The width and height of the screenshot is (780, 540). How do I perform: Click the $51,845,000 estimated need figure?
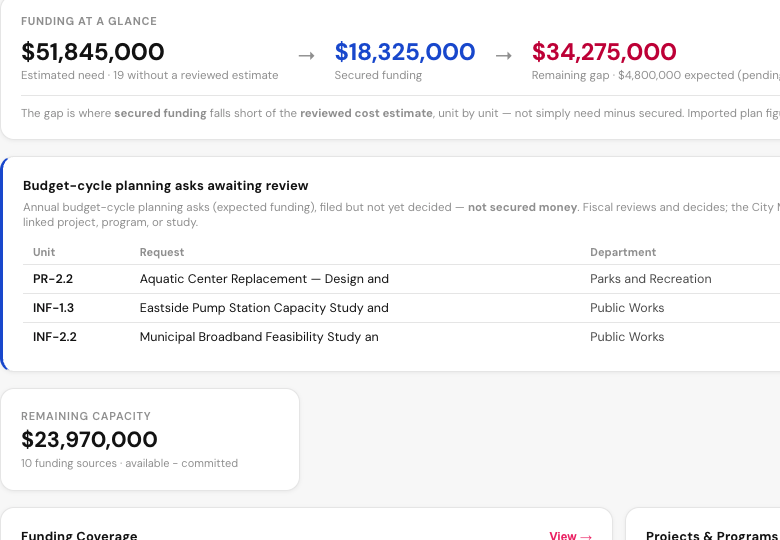click(93, 52)
